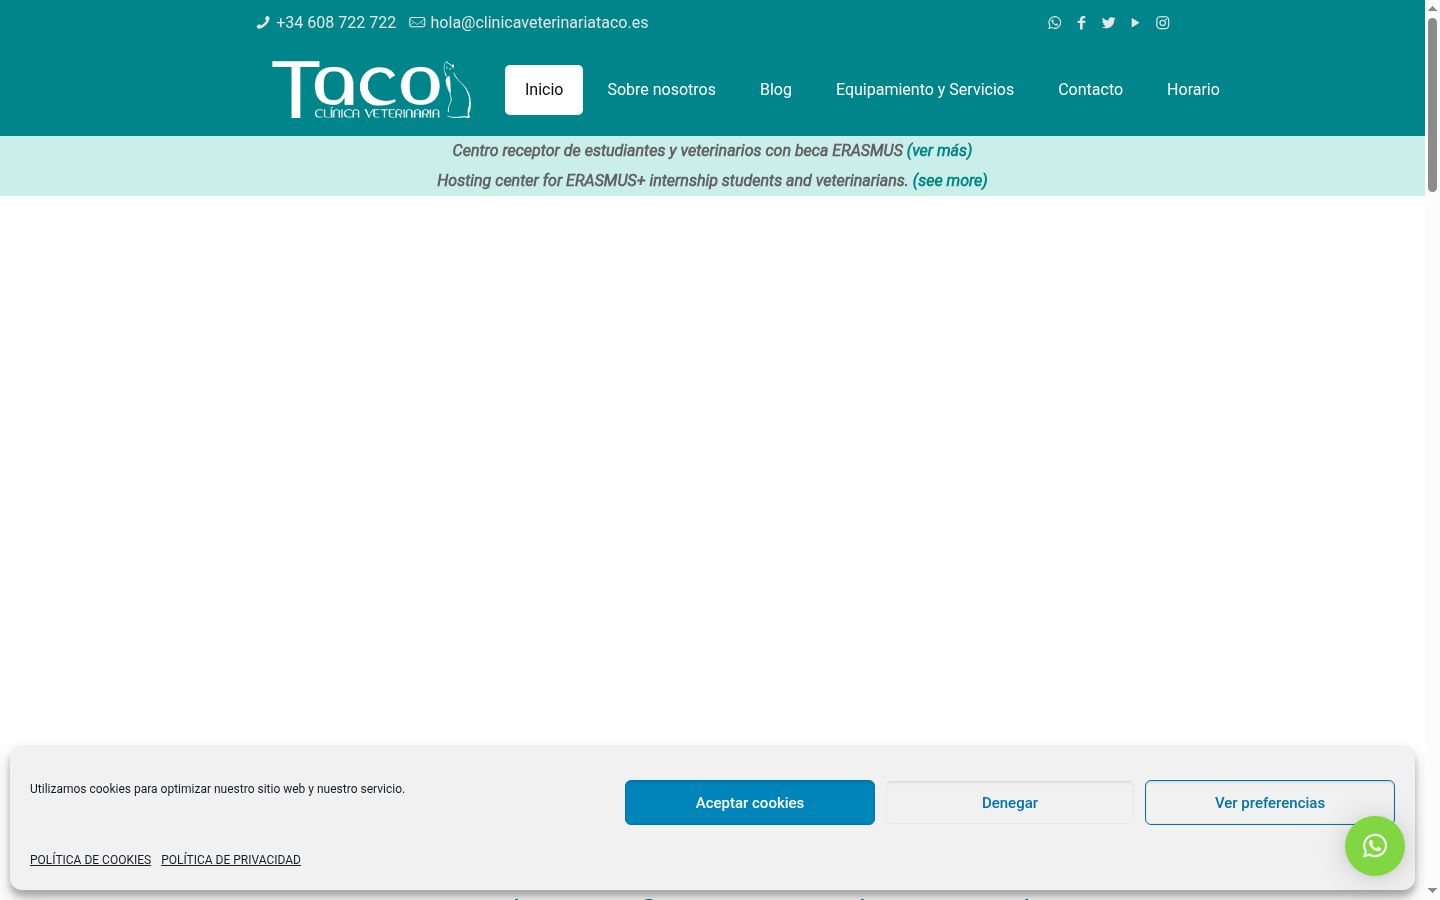Reject cookies with the Denegar button
The height and width of the screenshot is (900, 1440).
(1010, 803)
